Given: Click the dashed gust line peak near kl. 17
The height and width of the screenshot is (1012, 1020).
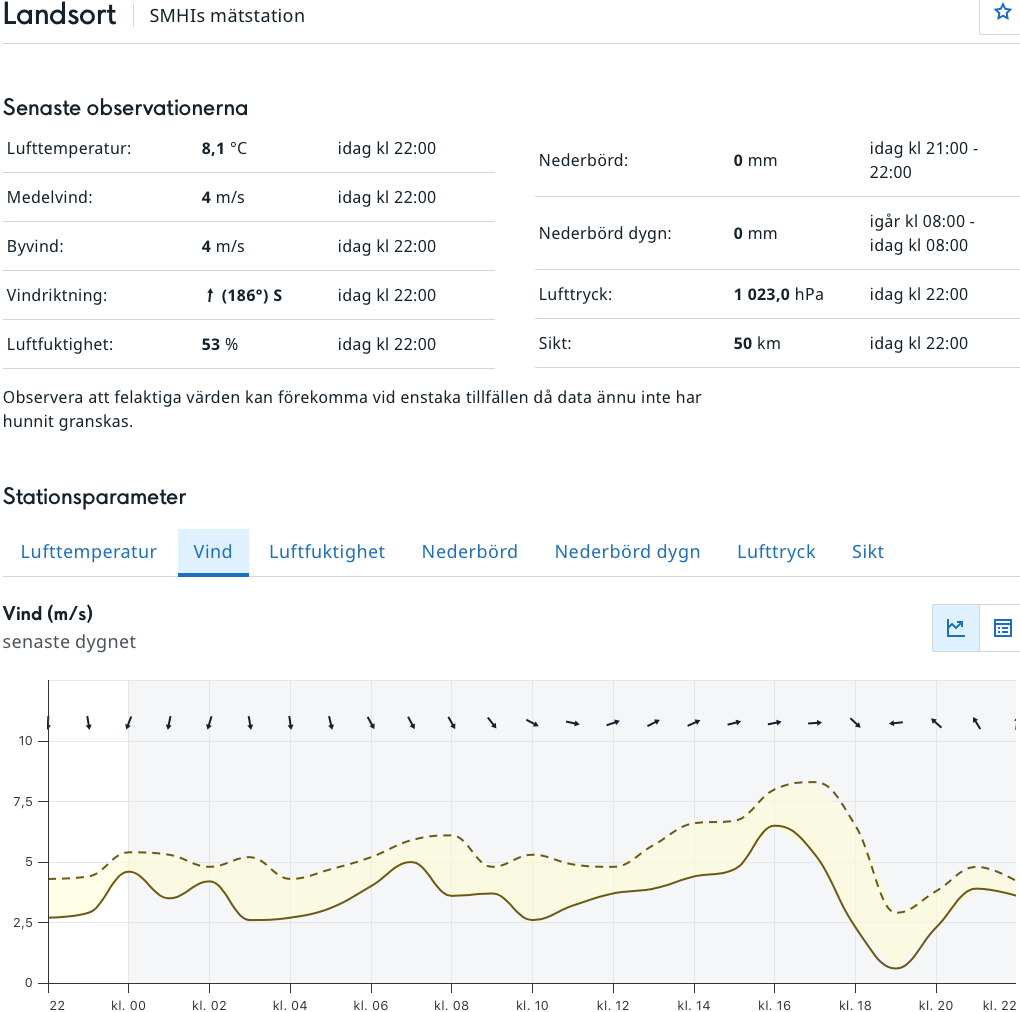Looking at the screenshot, I should coord(812,781).
